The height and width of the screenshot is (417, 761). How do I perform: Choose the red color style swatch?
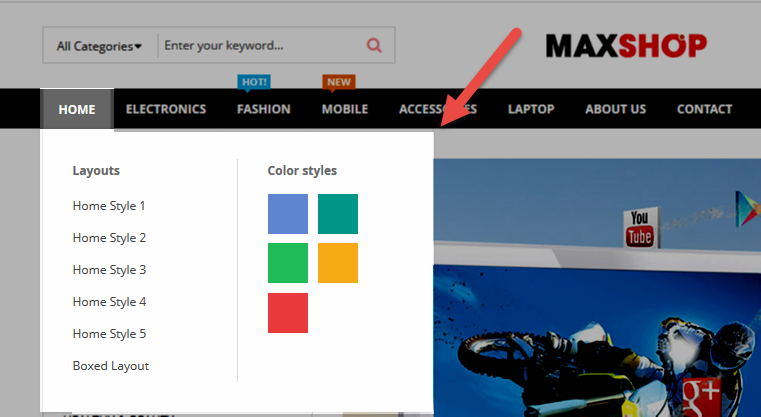click(288, 313)
